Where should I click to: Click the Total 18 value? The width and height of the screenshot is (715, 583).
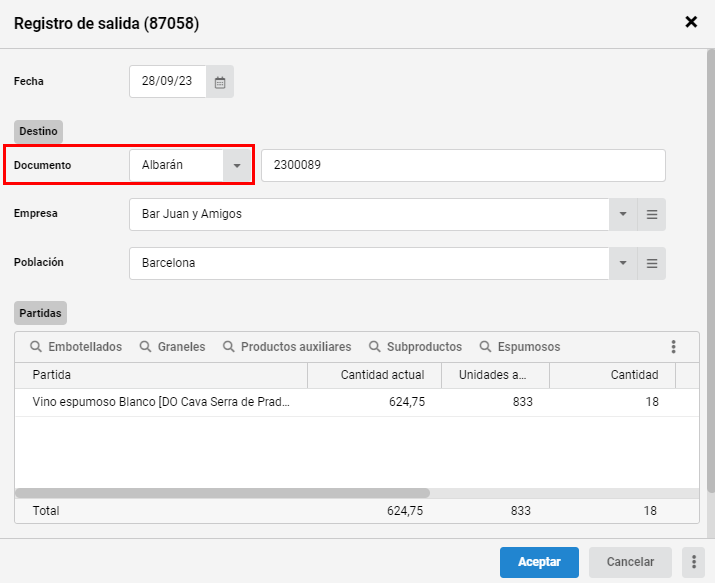click(650, 511)
